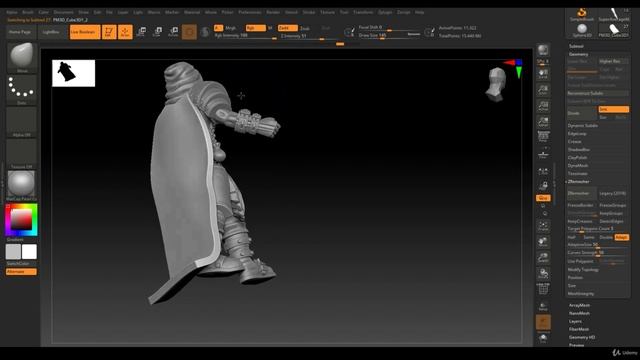Click the Move view icon in right shelf
Viewport: 640px width, 360px height.
click(543, 242)
